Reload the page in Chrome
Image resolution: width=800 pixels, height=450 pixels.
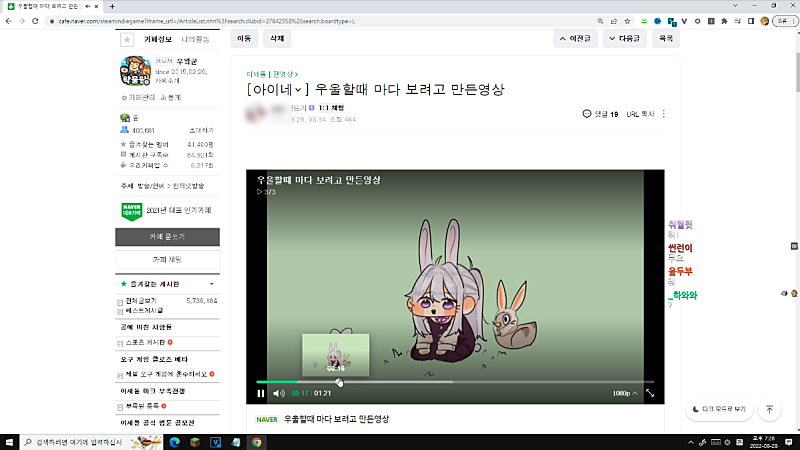point(35,21)
